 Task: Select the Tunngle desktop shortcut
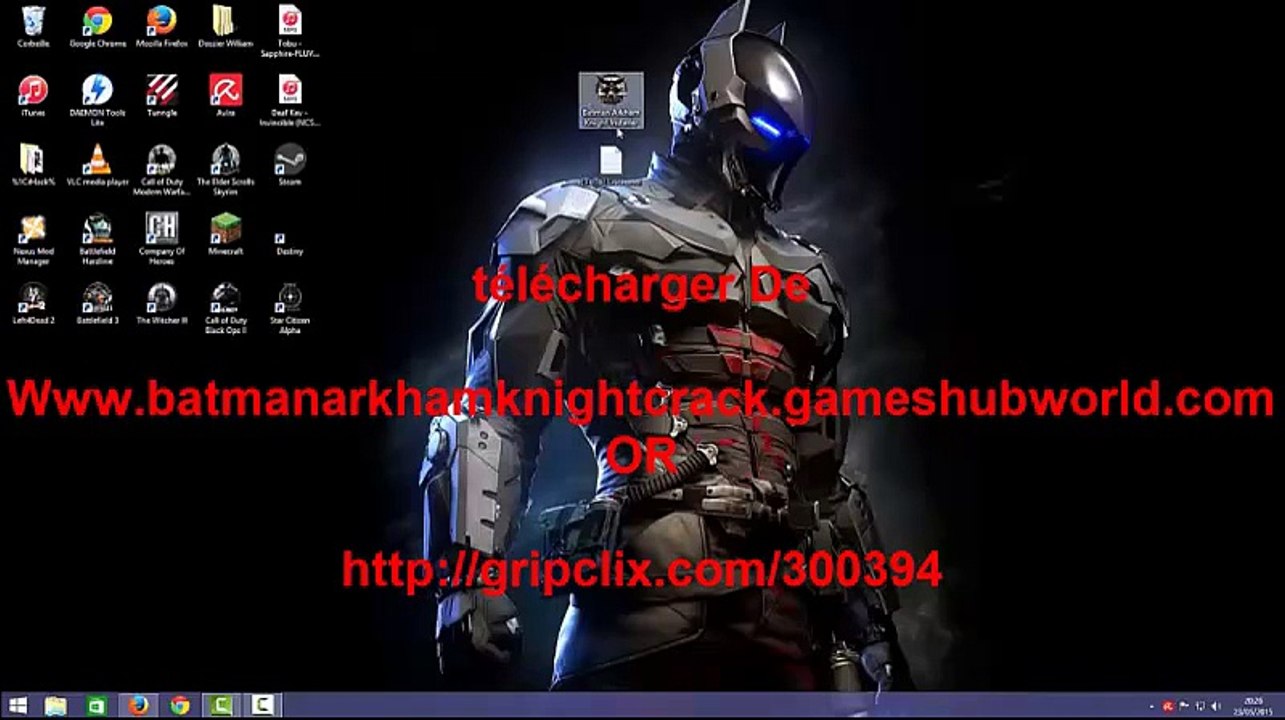coord(161,96)
